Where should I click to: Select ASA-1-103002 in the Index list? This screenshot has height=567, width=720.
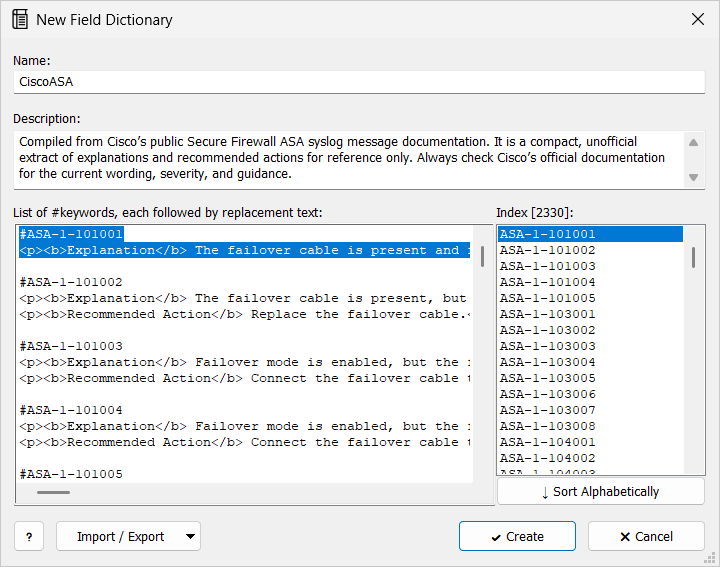click(591, 330)
